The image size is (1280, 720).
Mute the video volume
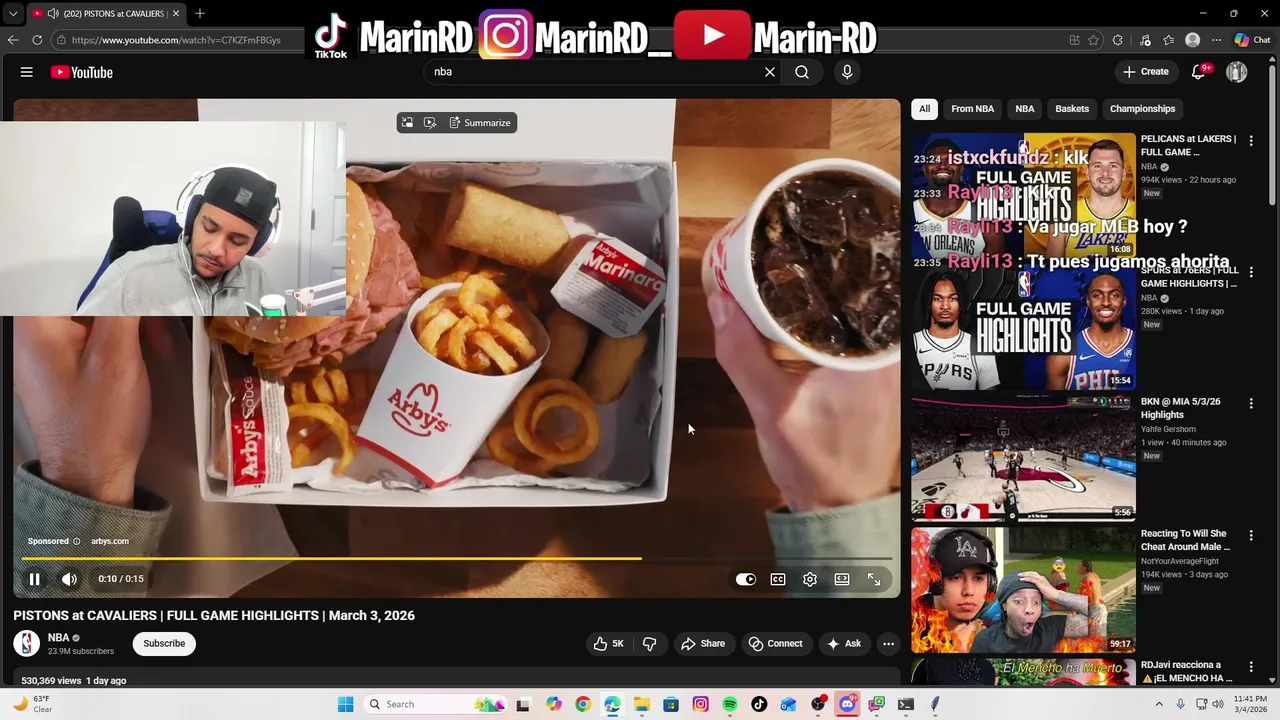click(69, 579)
